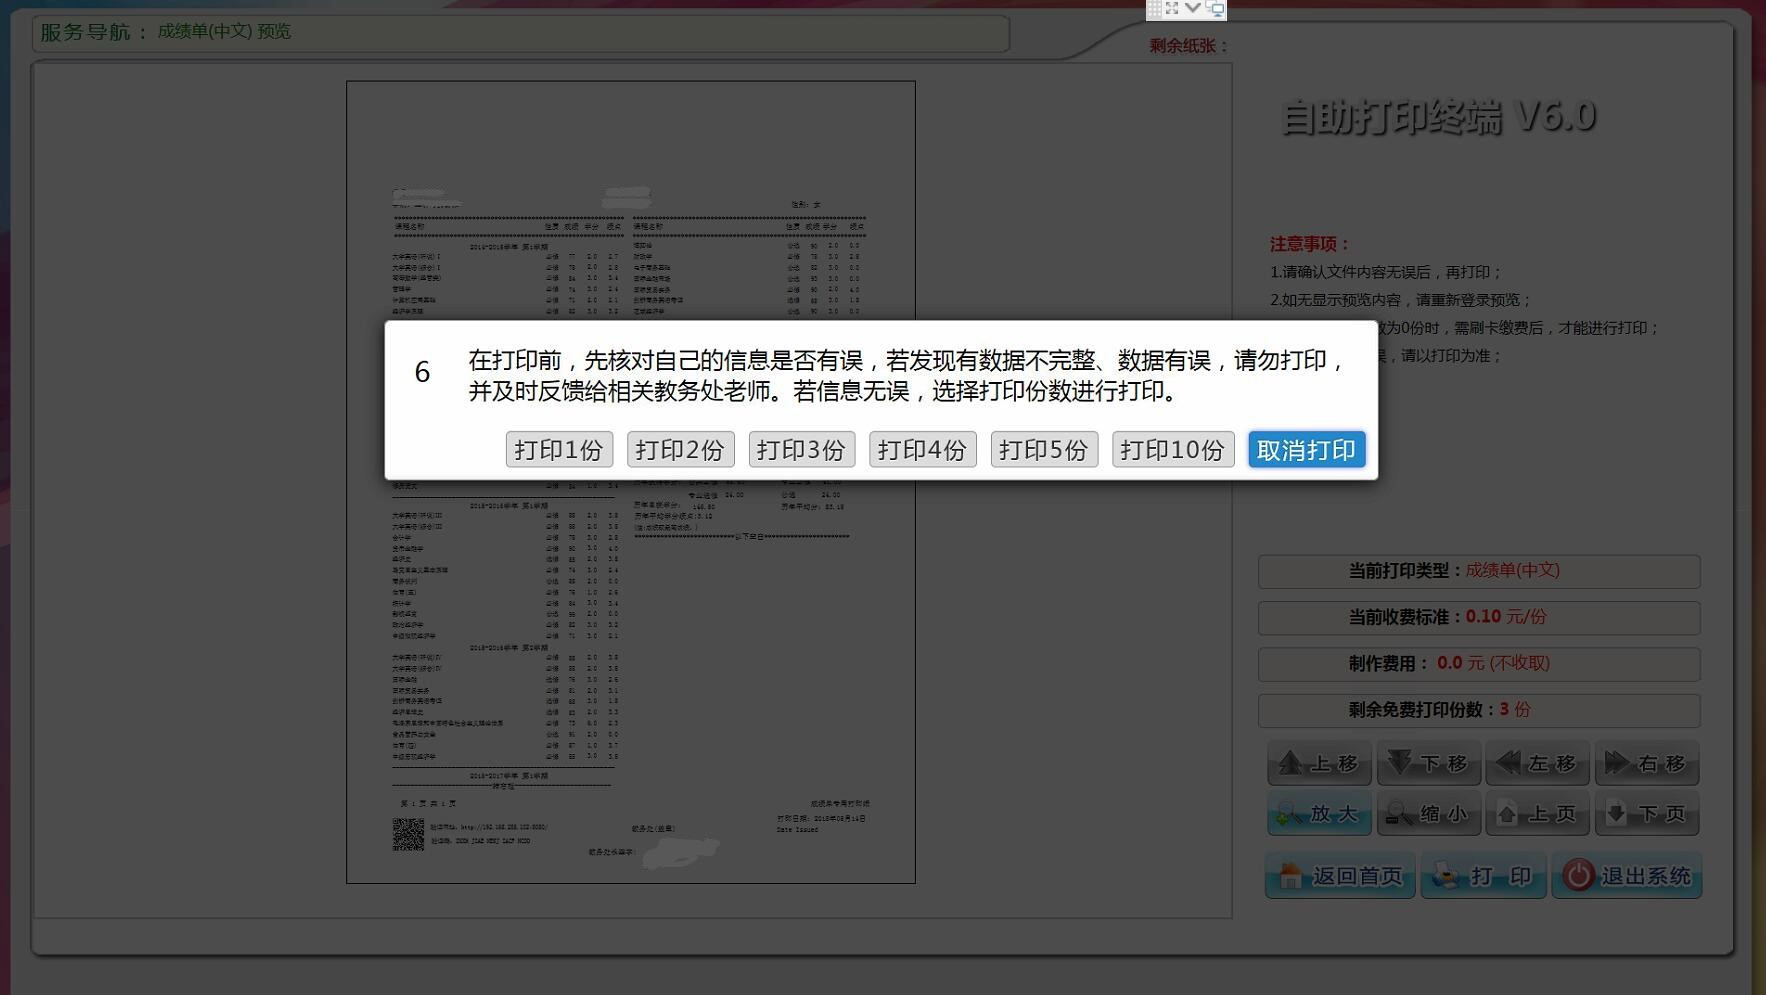Cancel printing with 取消打印
1766x995 pixels.
1306,450
